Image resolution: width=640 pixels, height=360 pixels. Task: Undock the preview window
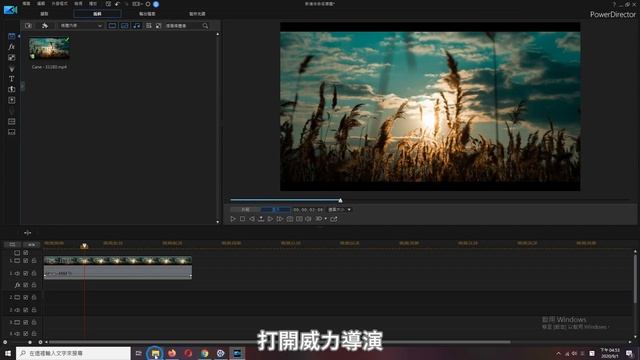click(334, 219)
